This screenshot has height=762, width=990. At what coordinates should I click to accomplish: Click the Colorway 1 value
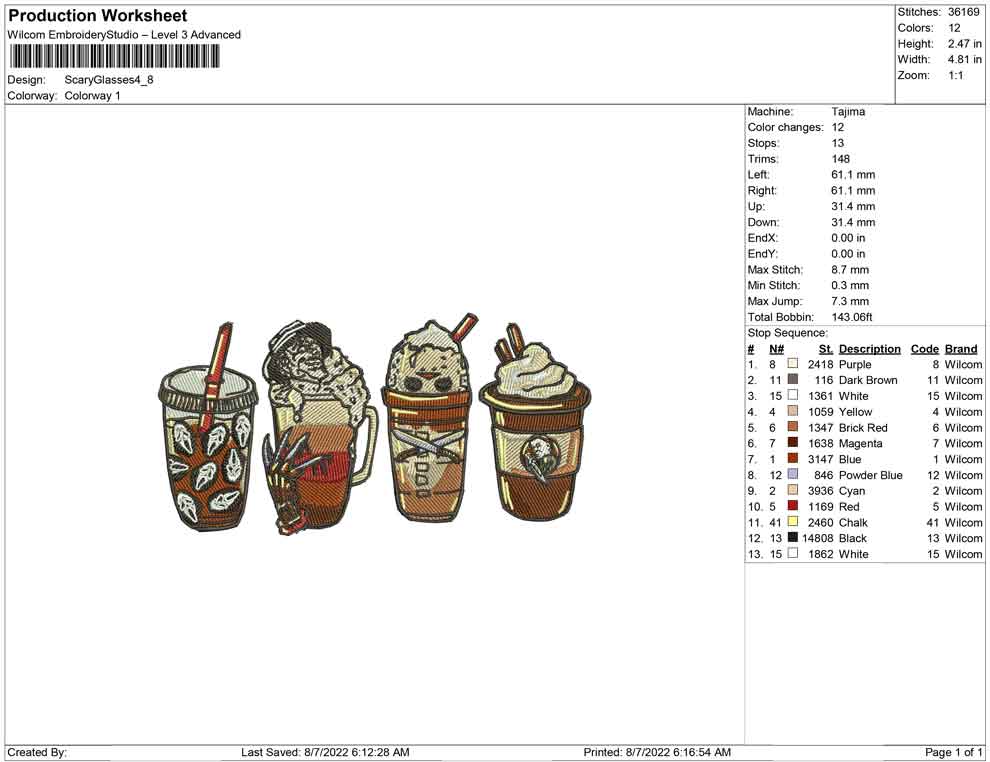click(92, 95)
